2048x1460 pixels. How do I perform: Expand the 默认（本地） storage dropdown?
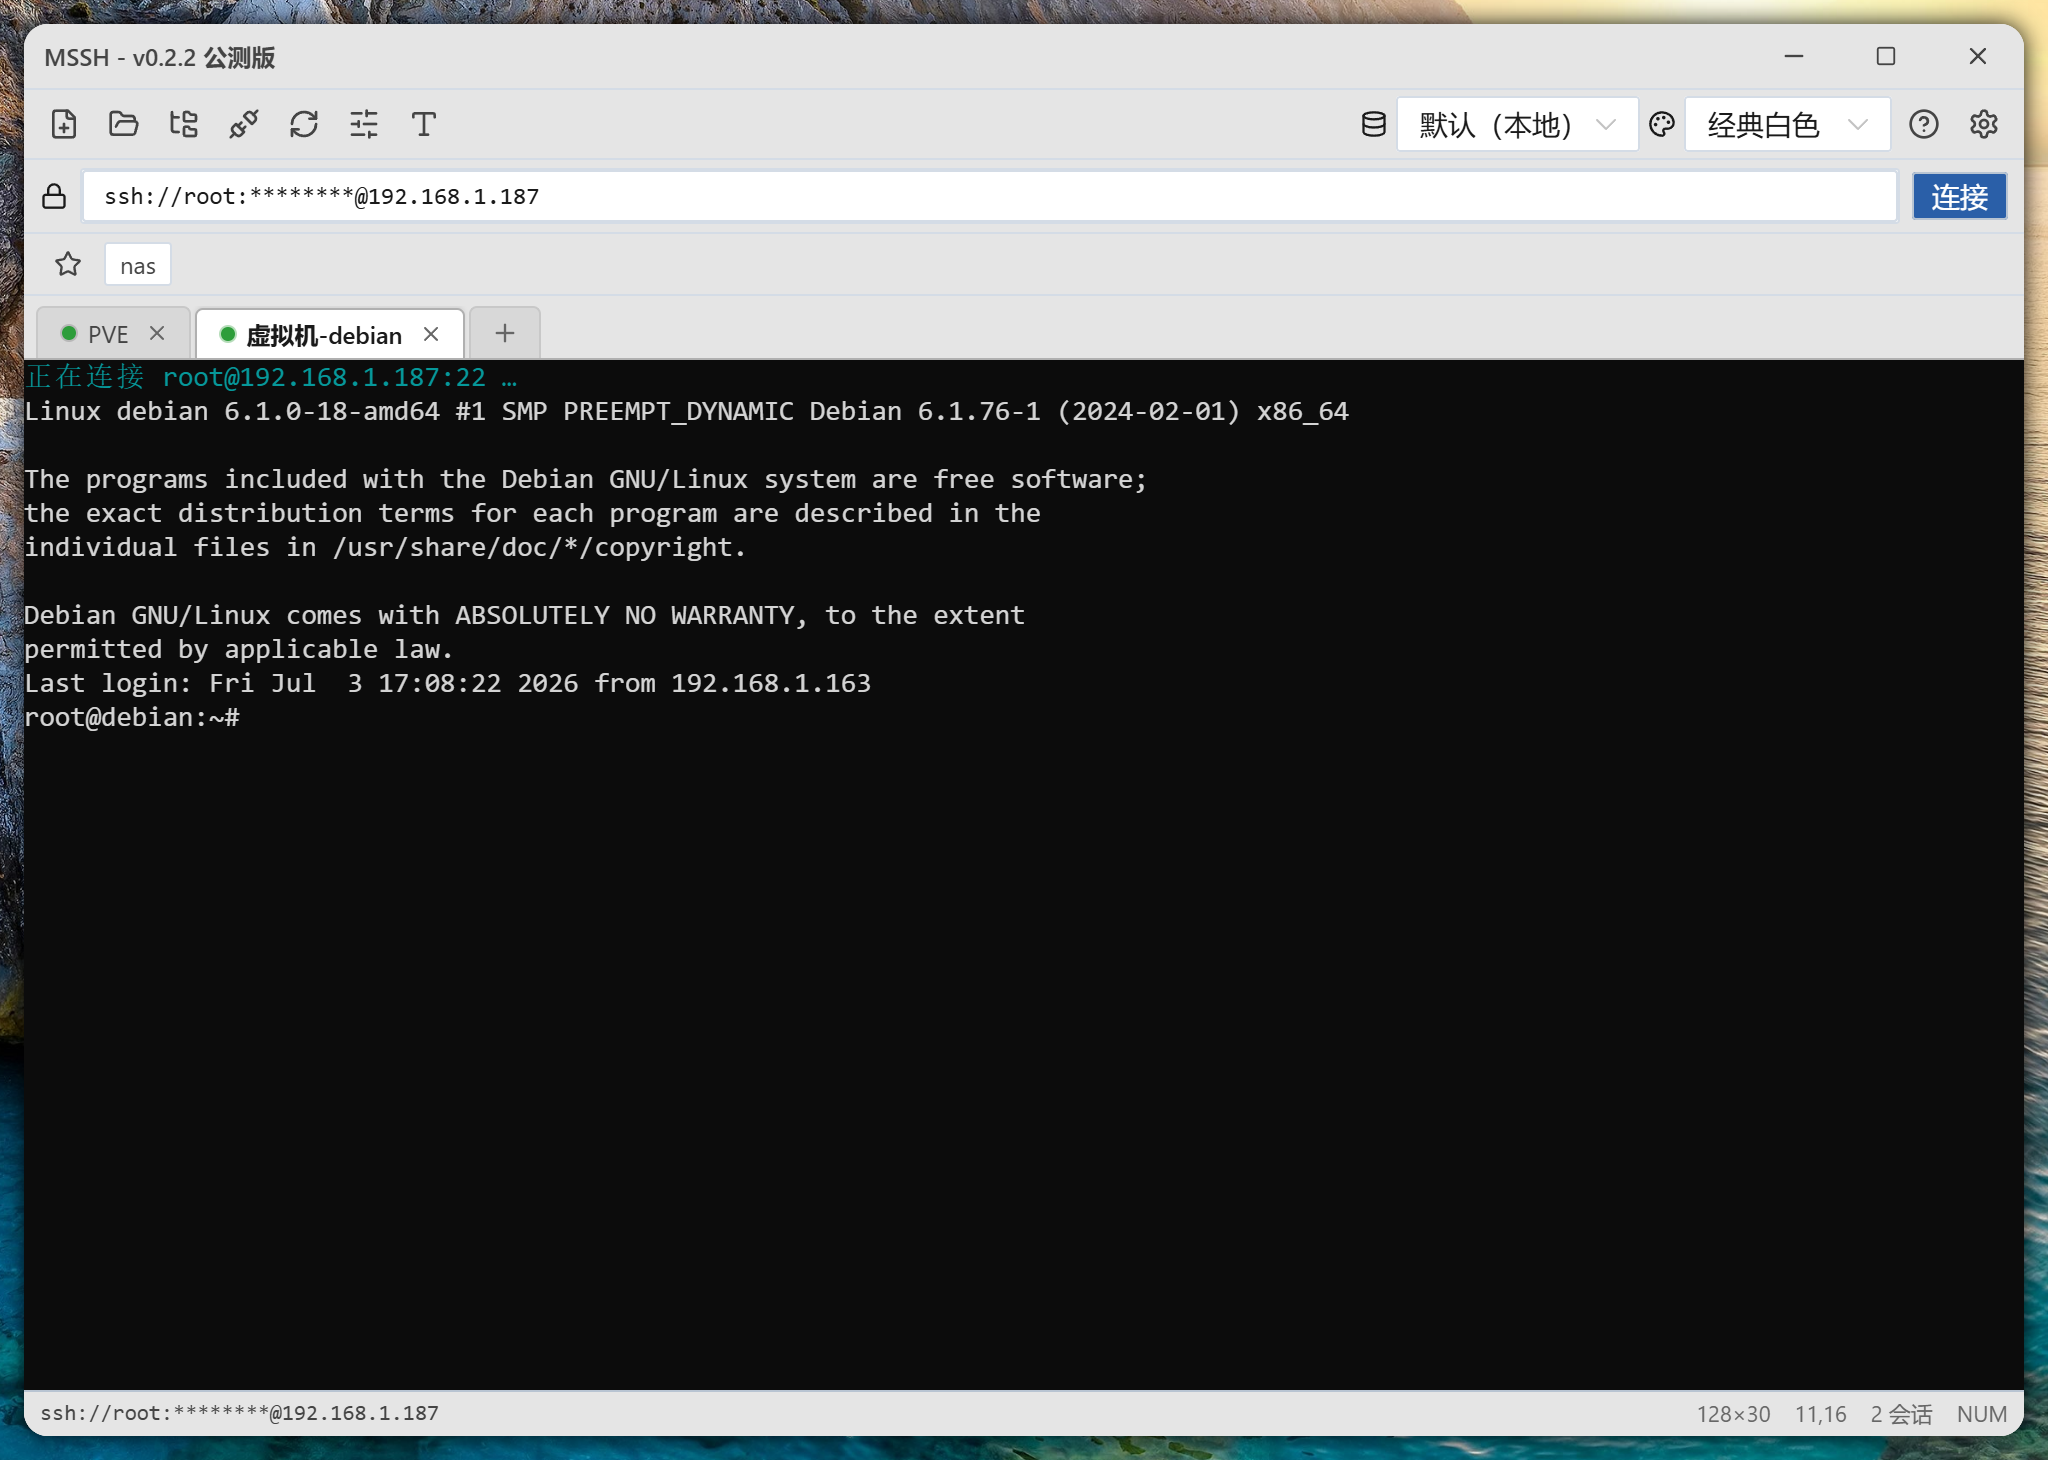(x=1517, y=124)
